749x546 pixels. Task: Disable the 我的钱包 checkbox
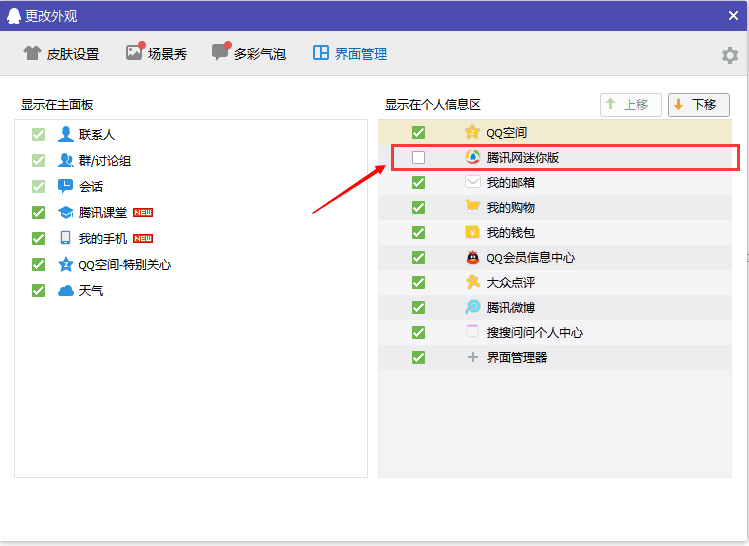tap(418, 232)
